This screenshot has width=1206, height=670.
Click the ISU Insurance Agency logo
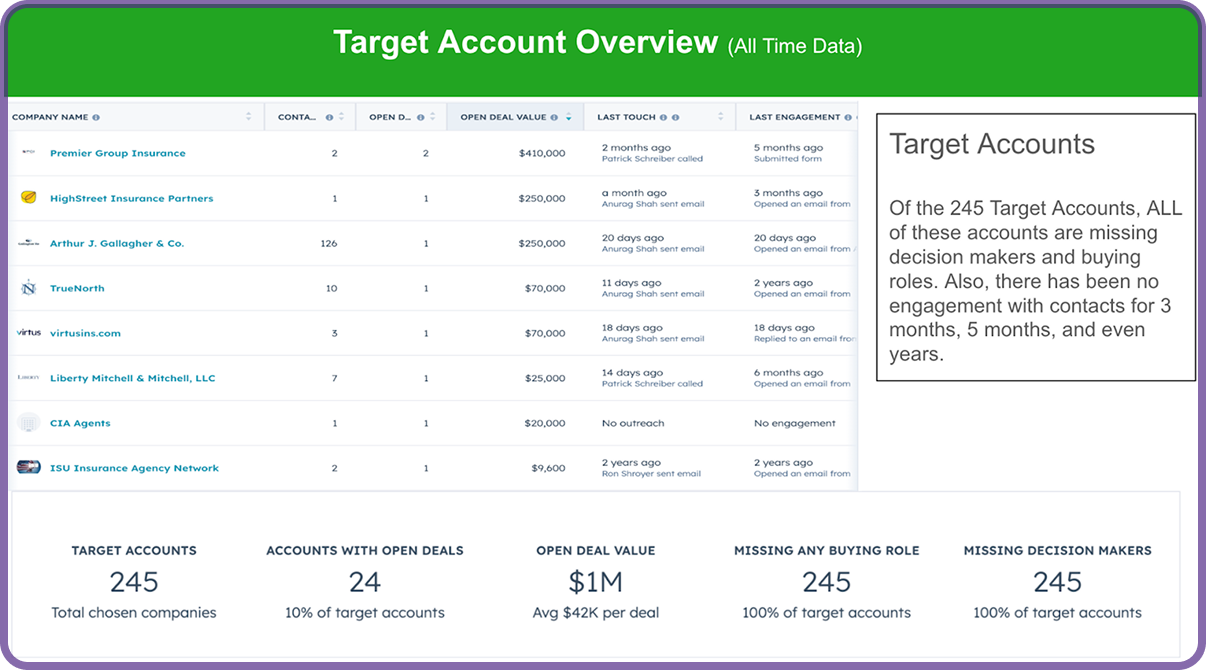pyautogui.click(x=28, y=468)
